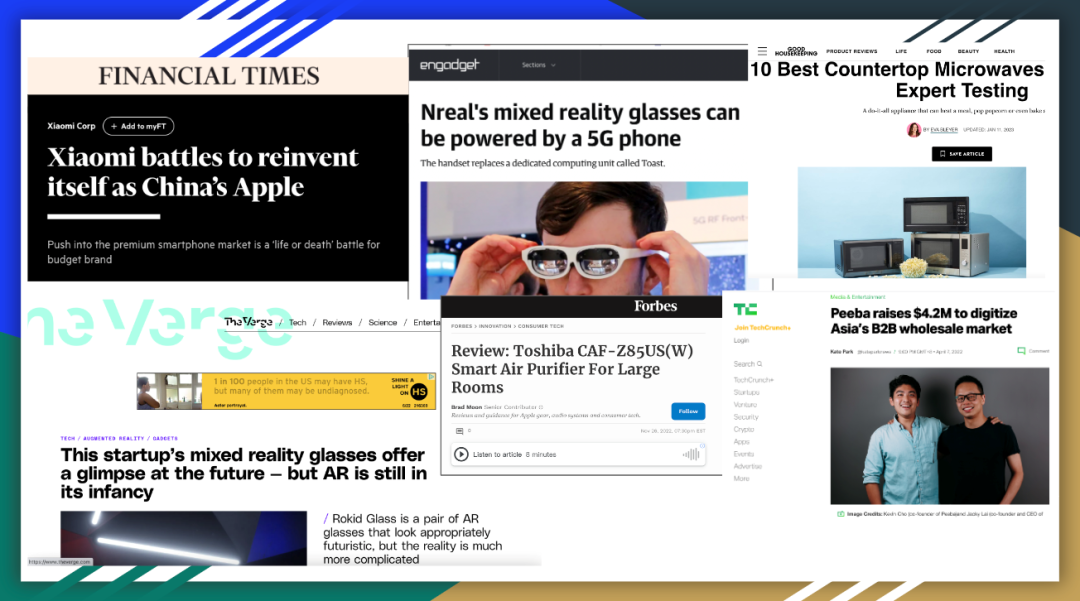Click the Engadget logo
The image size is (1080, 601).
449,65
